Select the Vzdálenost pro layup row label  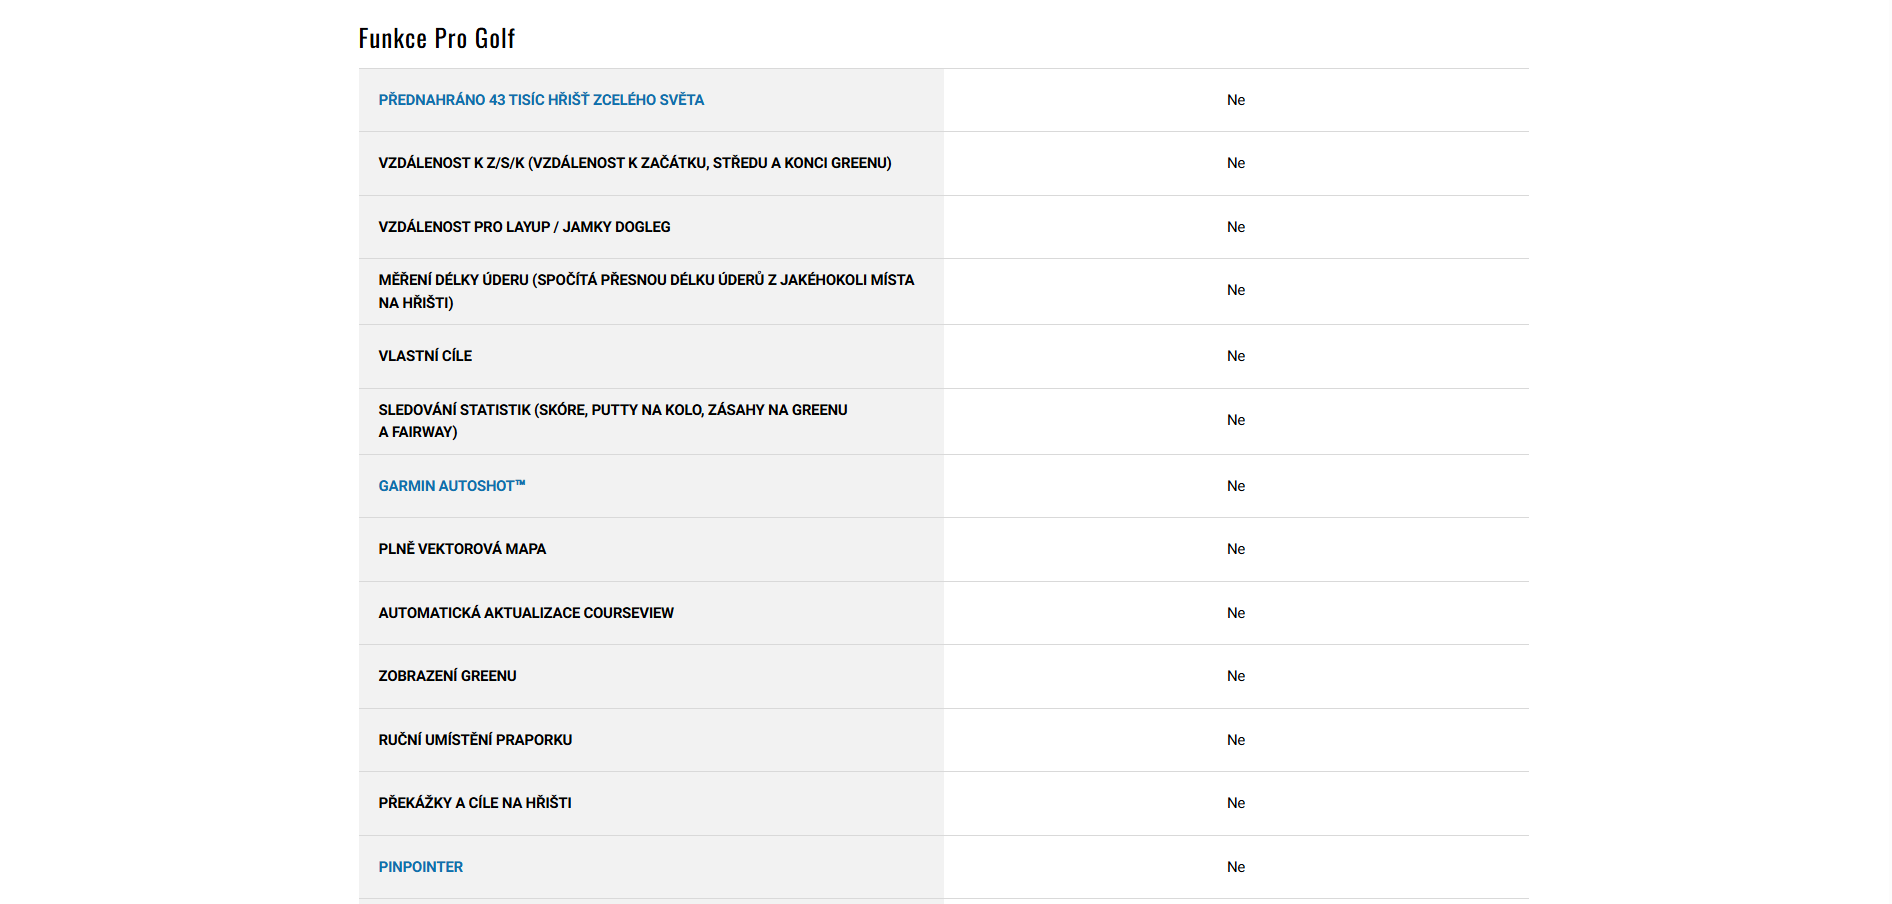(x=524, y=227)
